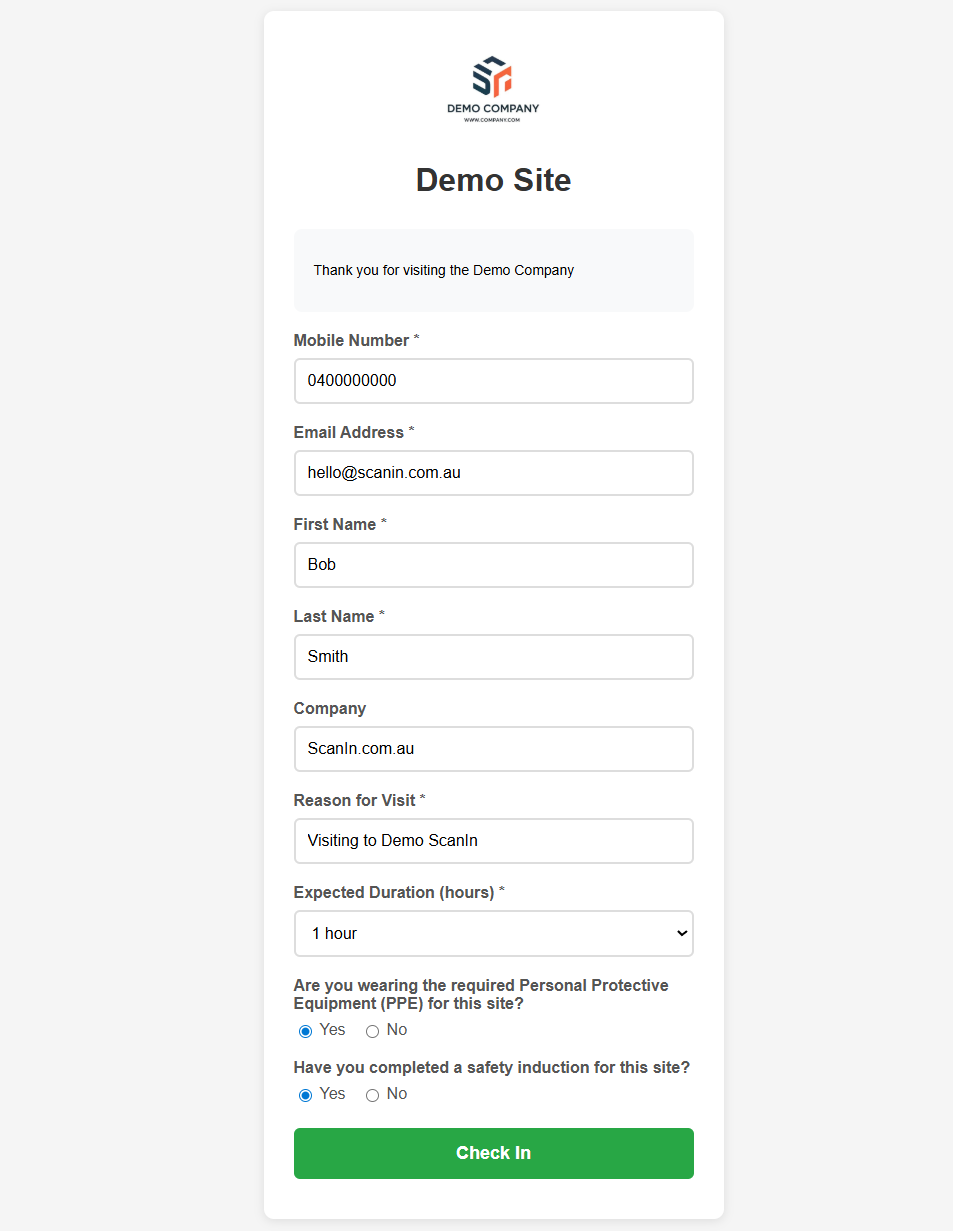
Task: Click into the First Name field
Action: coord(493,565)
